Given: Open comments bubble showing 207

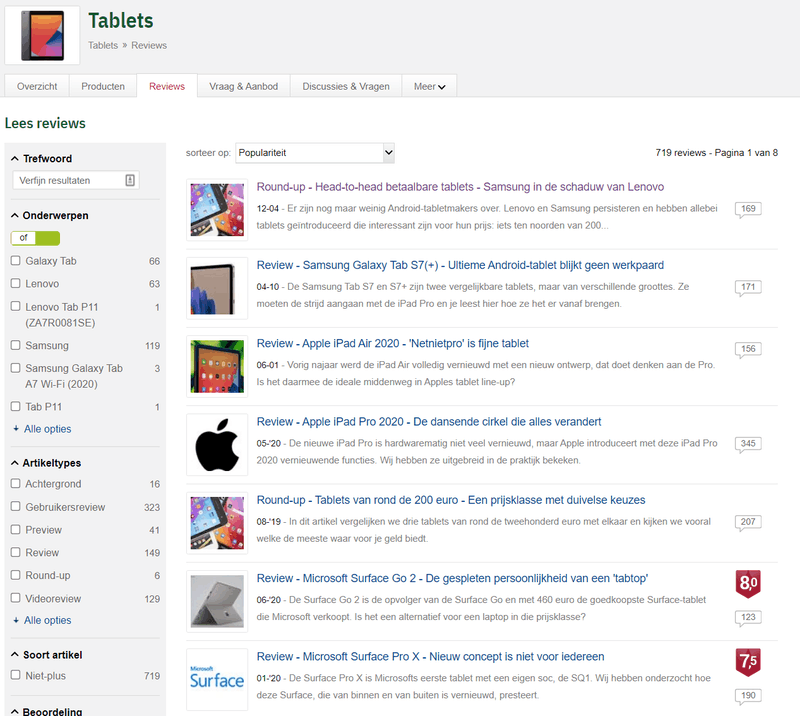Looking at the screenshot, I should click(x=748, y=523).
